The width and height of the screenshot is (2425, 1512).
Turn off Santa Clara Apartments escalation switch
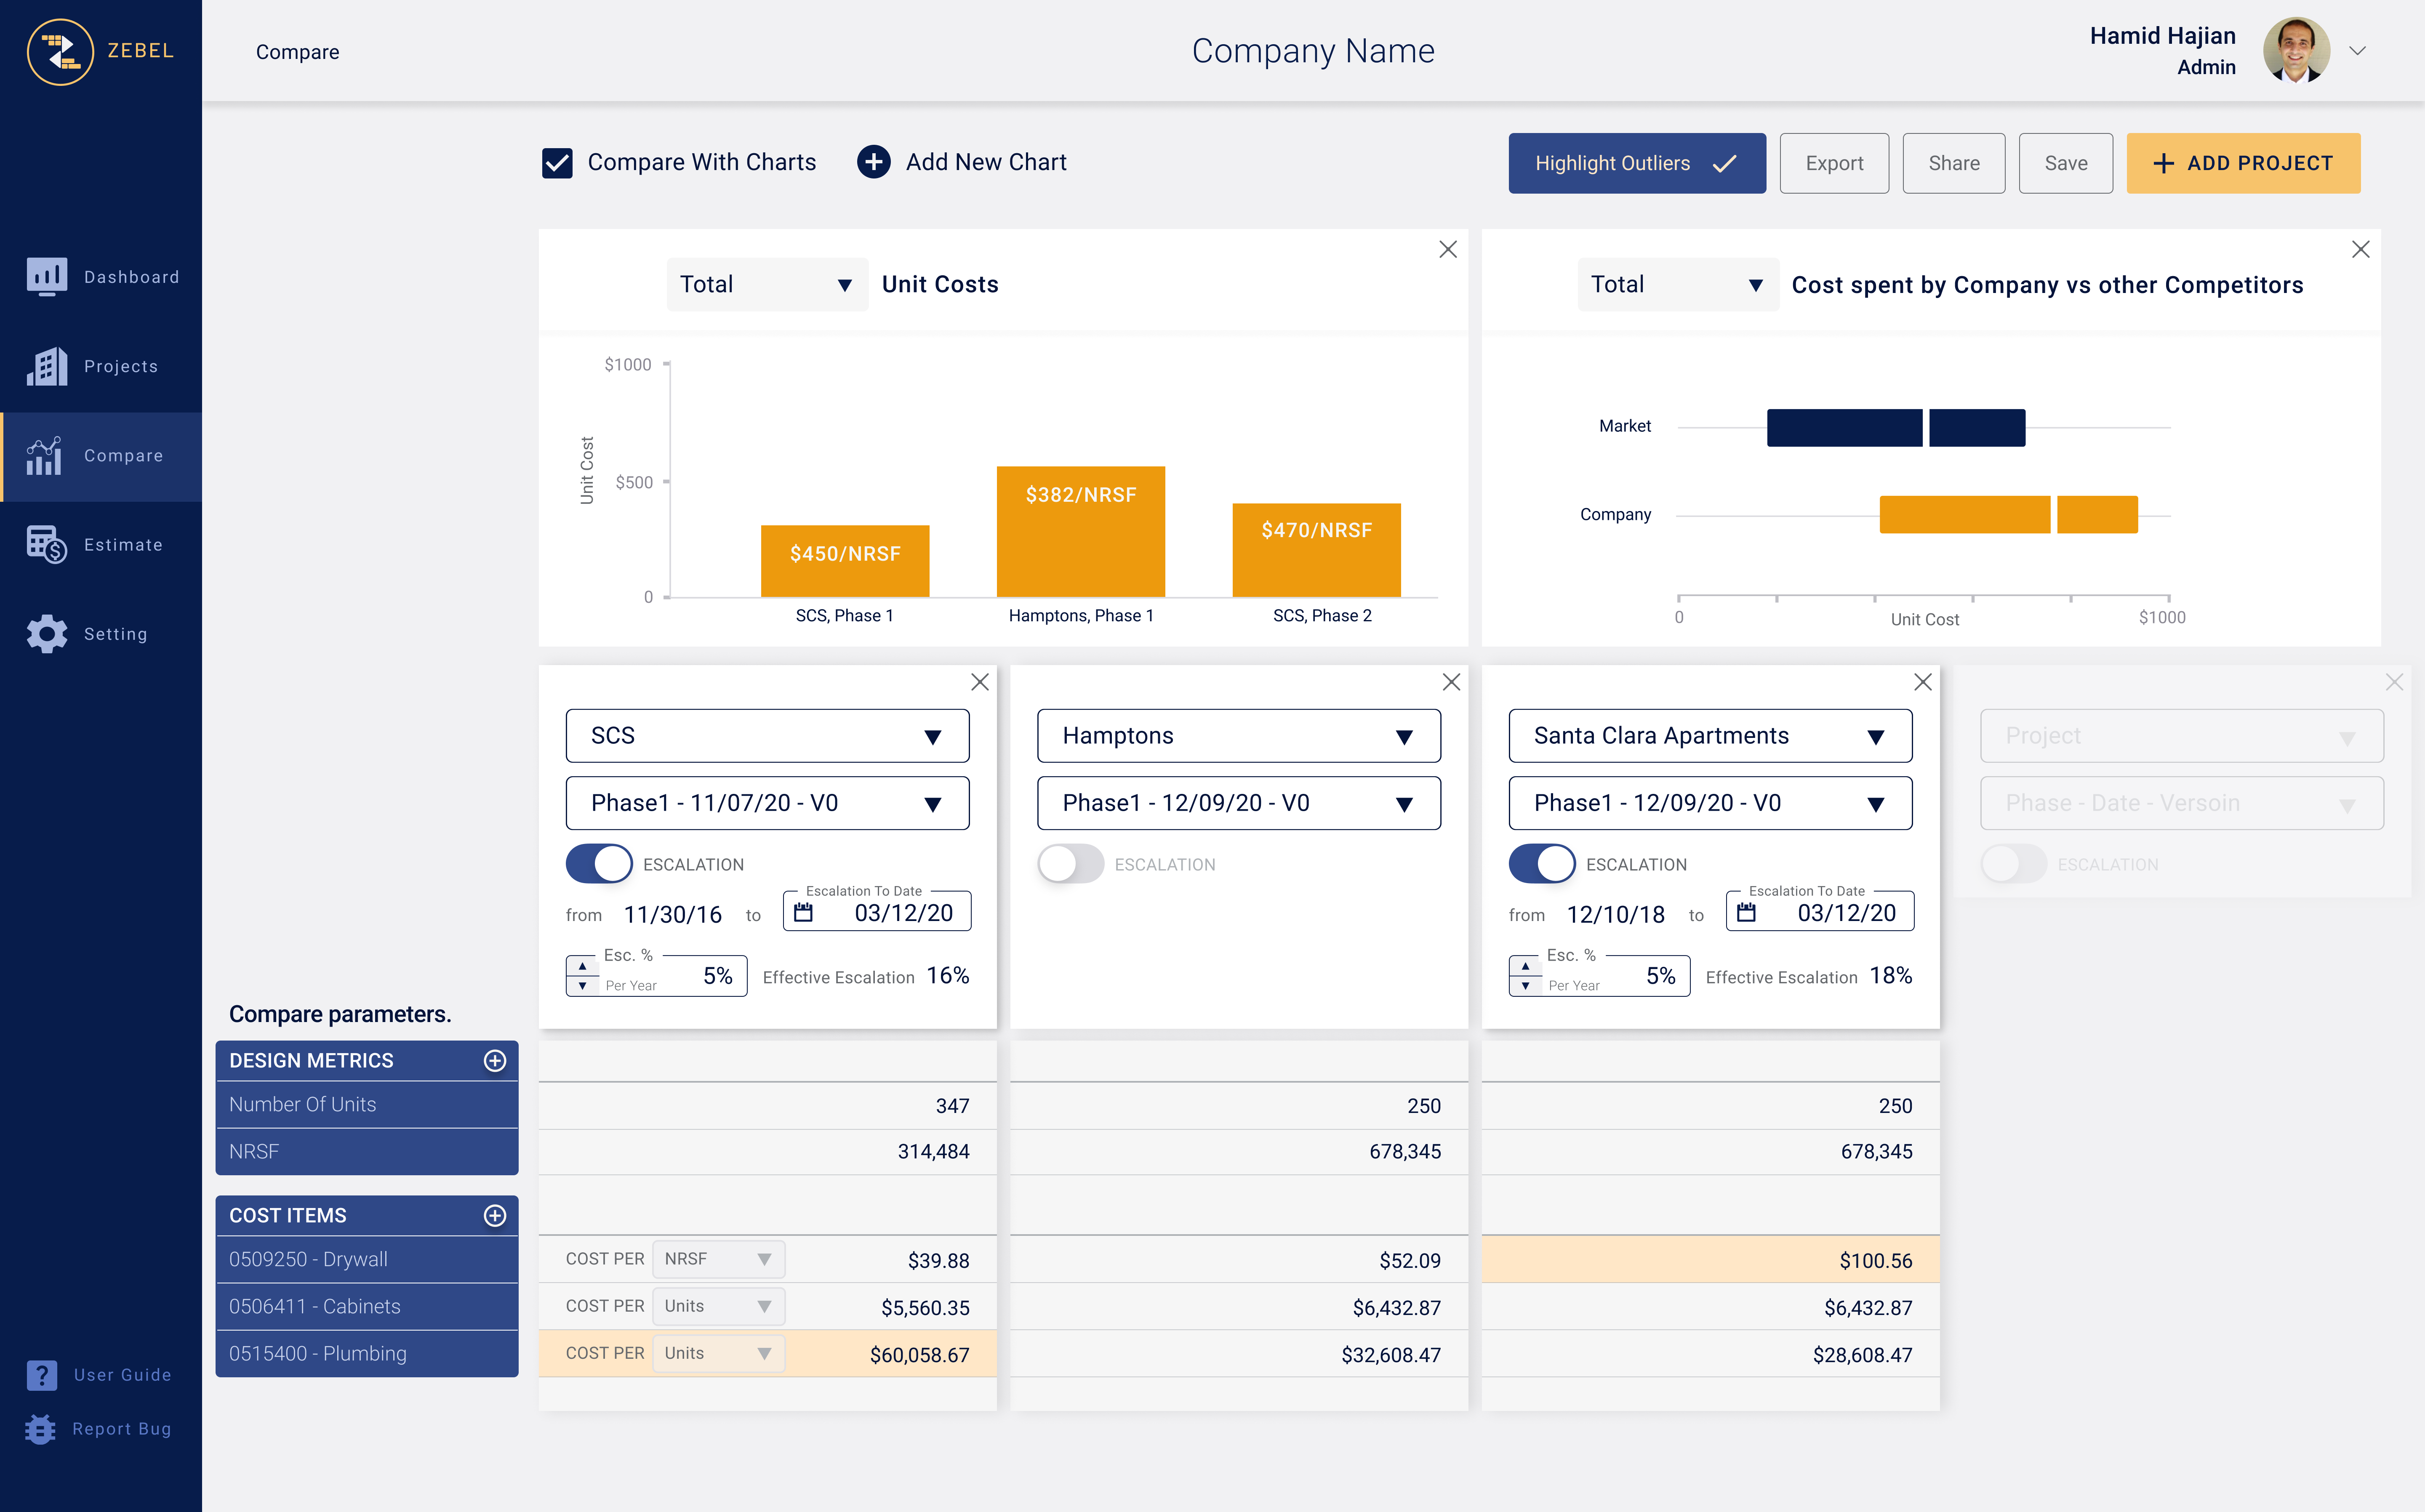[1542, 864]
